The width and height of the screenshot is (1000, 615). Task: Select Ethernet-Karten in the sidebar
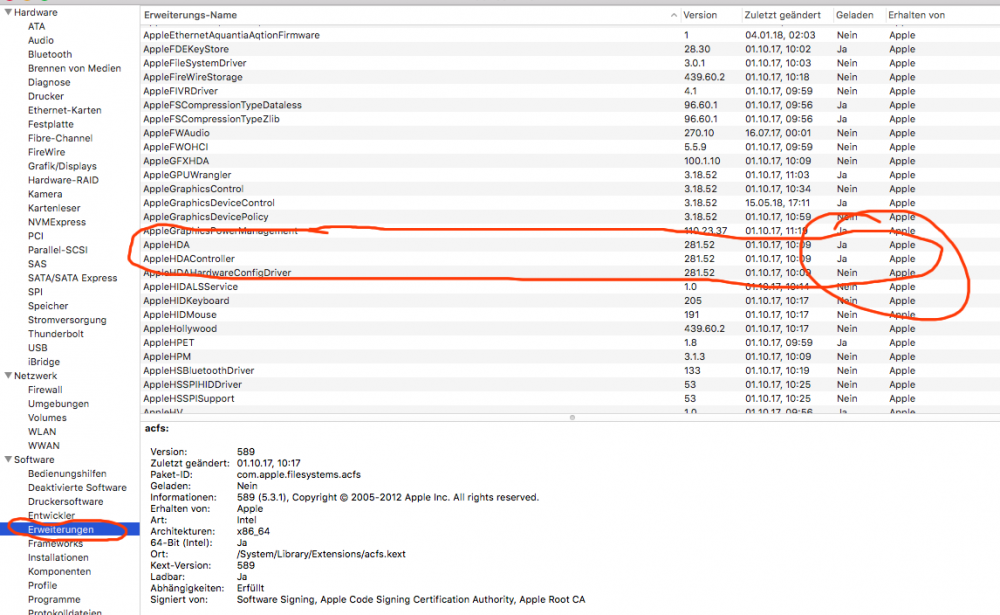[64, 110]
